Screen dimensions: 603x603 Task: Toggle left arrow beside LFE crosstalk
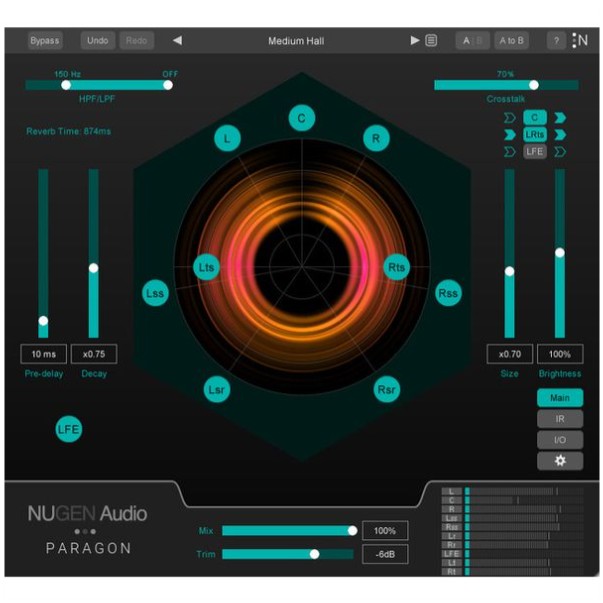pos(510,152)
